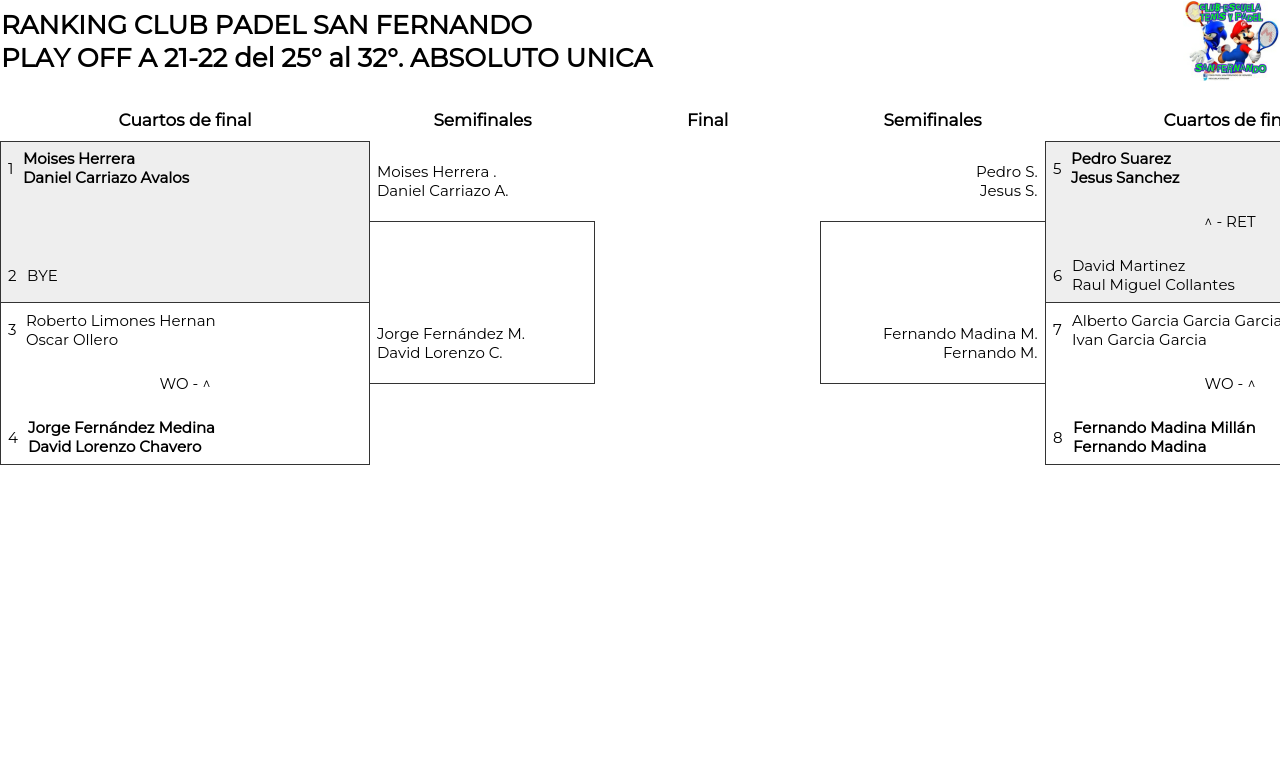Click semifinalist Fernando Madina M. and Fernando M.
This screenshot has width=1280, height=763.
[x=960, y=343]
